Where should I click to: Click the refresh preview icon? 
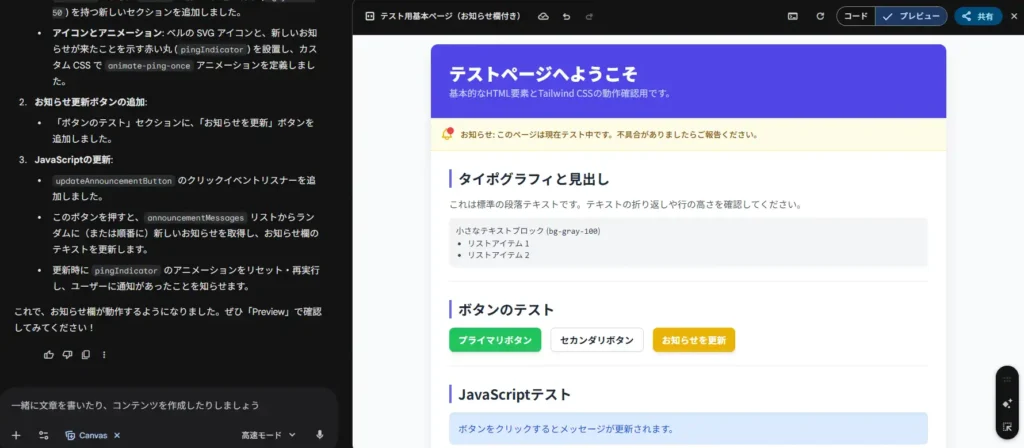click(x=820, y=16)
